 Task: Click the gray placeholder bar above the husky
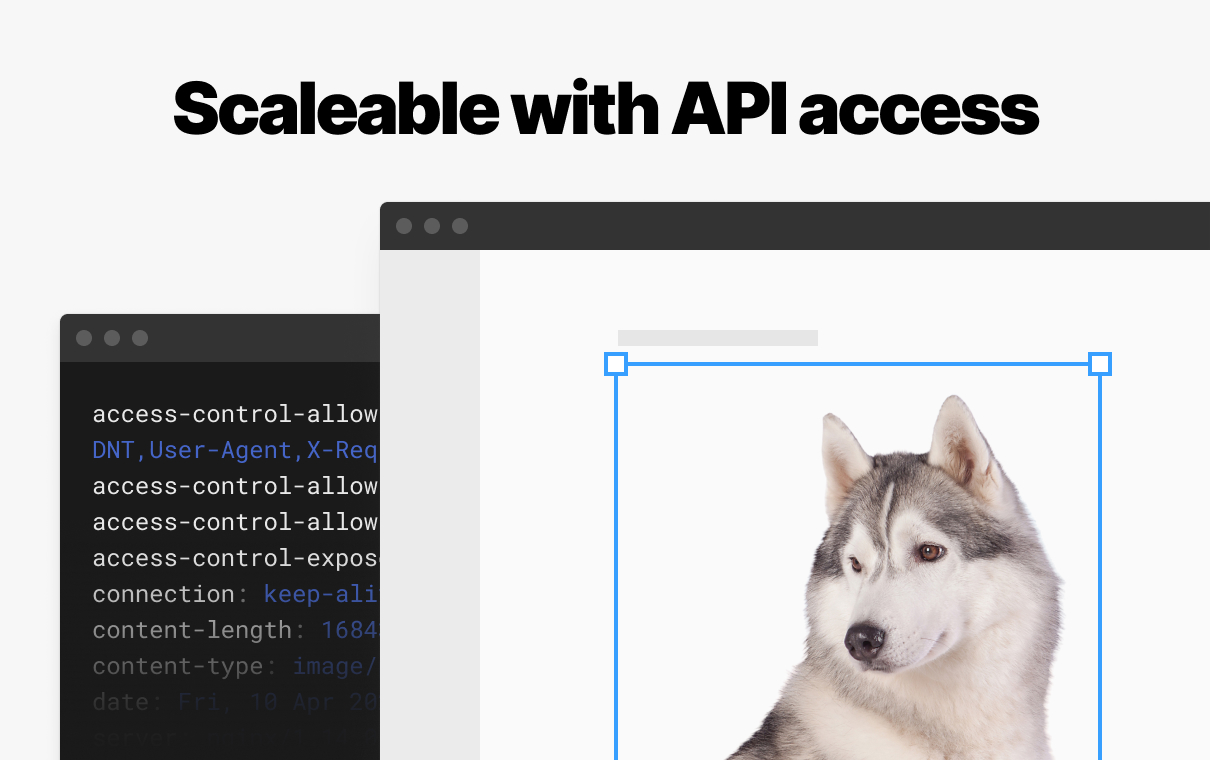click(x=717, y=338)
